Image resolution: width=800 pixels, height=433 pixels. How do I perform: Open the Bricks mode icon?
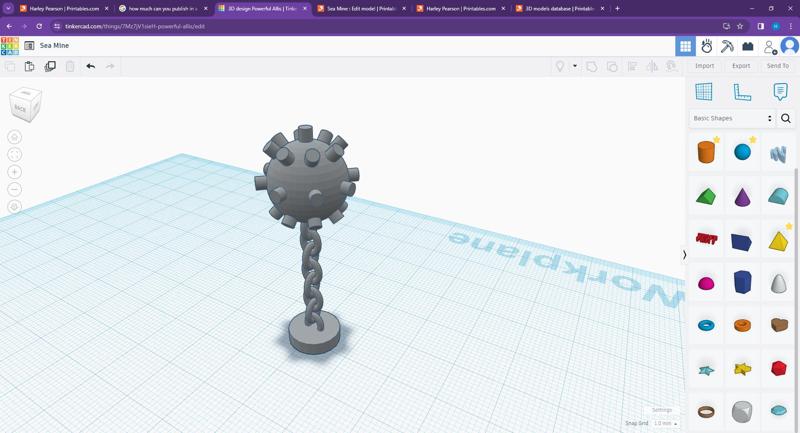pyautogui.click(x=748, y=46)
